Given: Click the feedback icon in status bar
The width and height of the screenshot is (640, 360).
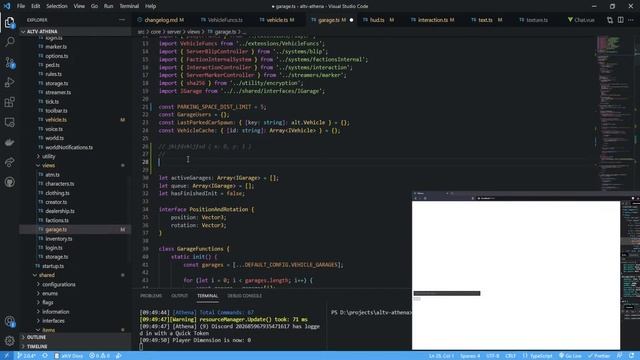Looking at the screenshot, I should [620, 356].
